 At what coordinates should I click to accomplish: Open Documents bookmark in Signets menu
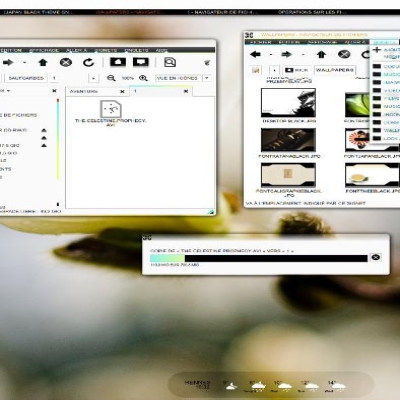click(x=386, y=66)
